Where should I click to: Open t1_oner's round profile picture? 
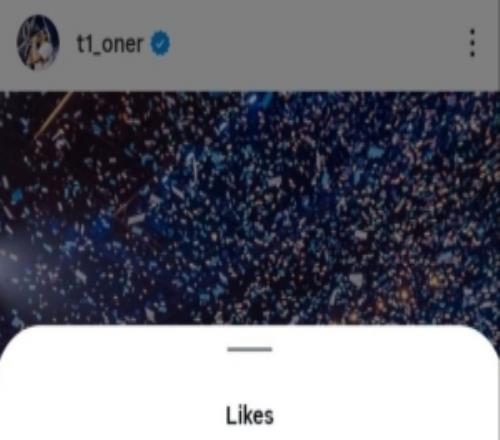pos(38,42)
